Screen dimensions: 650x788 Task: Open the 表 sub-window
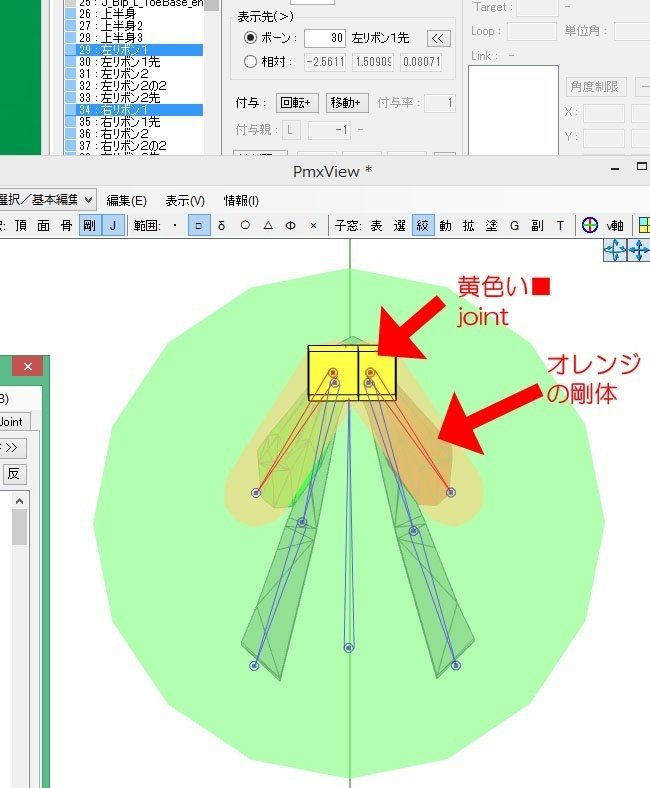tap(377, 226)
